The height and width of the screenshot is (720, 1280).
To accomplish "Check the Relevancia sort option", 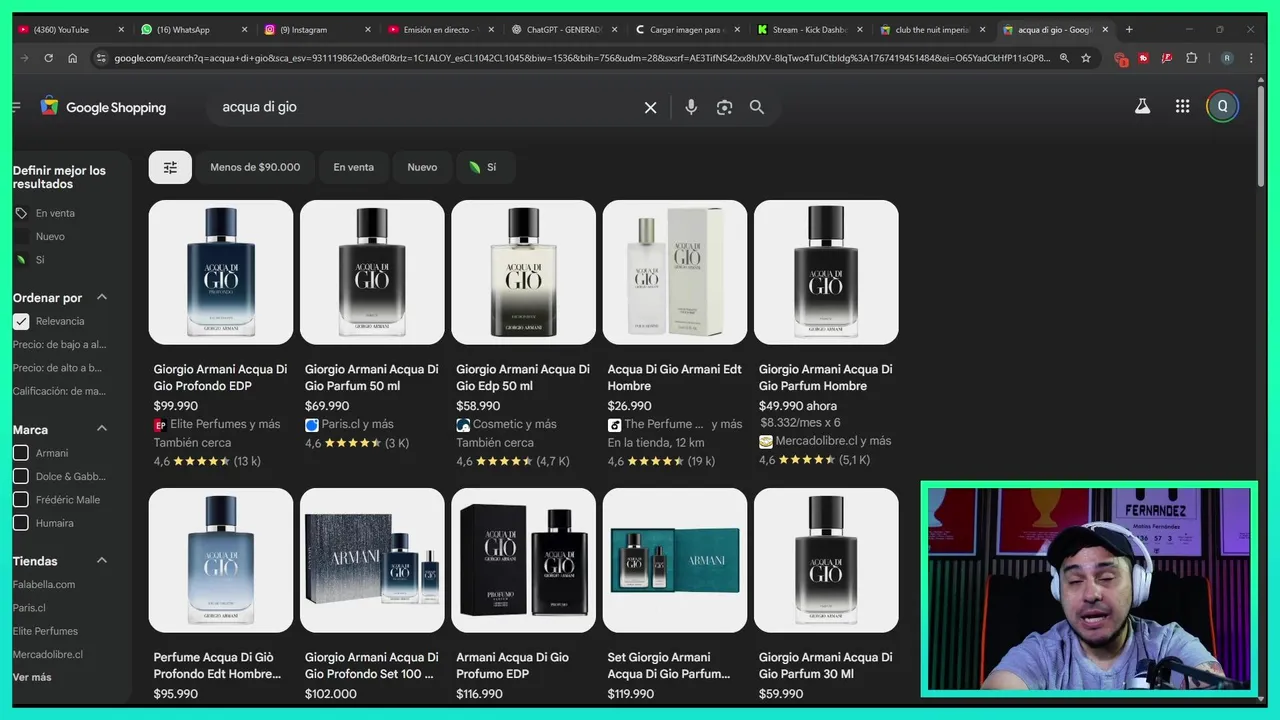I will click(x=21, y=321).
